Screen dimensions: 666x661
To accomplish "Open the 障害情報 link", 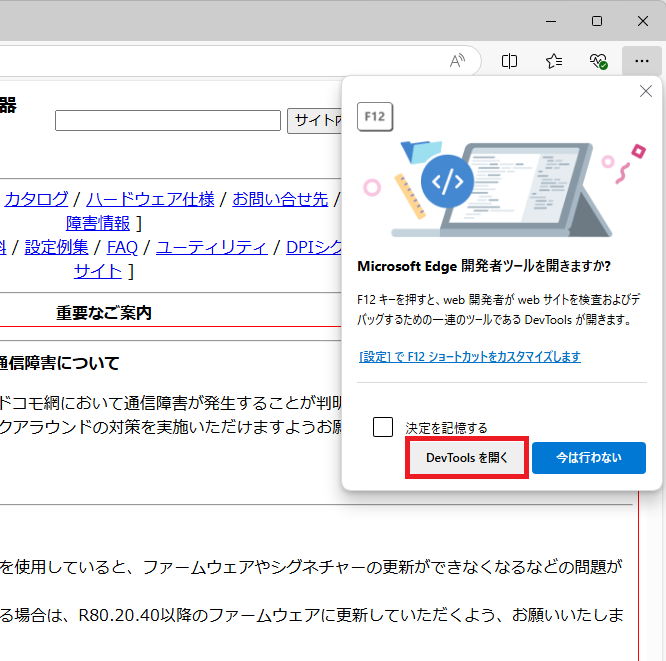I will [98, 222].
